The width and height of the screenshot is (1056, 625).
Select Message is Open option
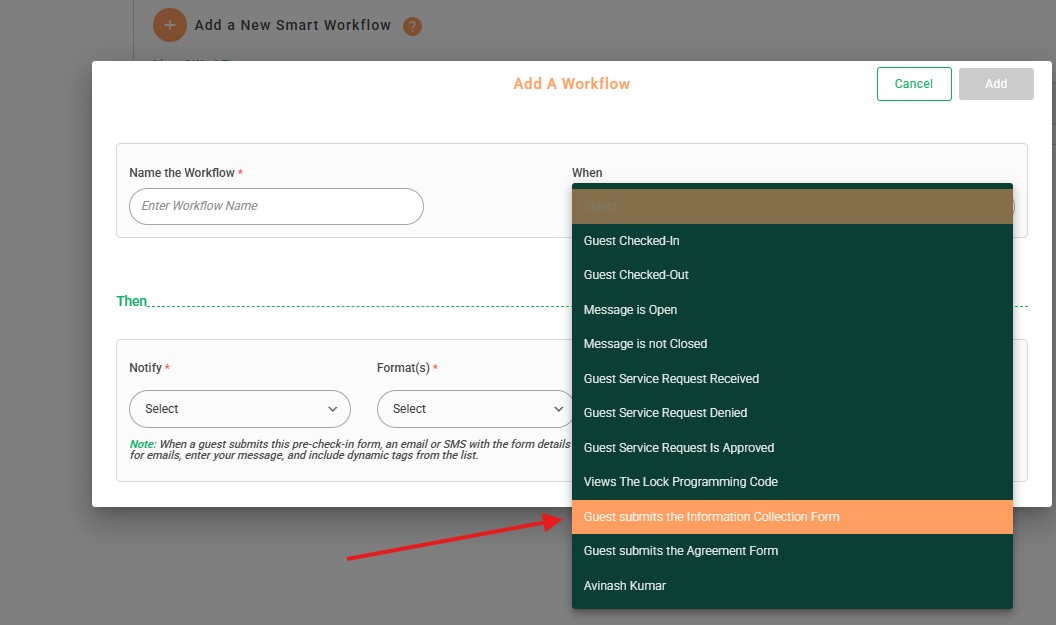[792, 310]
